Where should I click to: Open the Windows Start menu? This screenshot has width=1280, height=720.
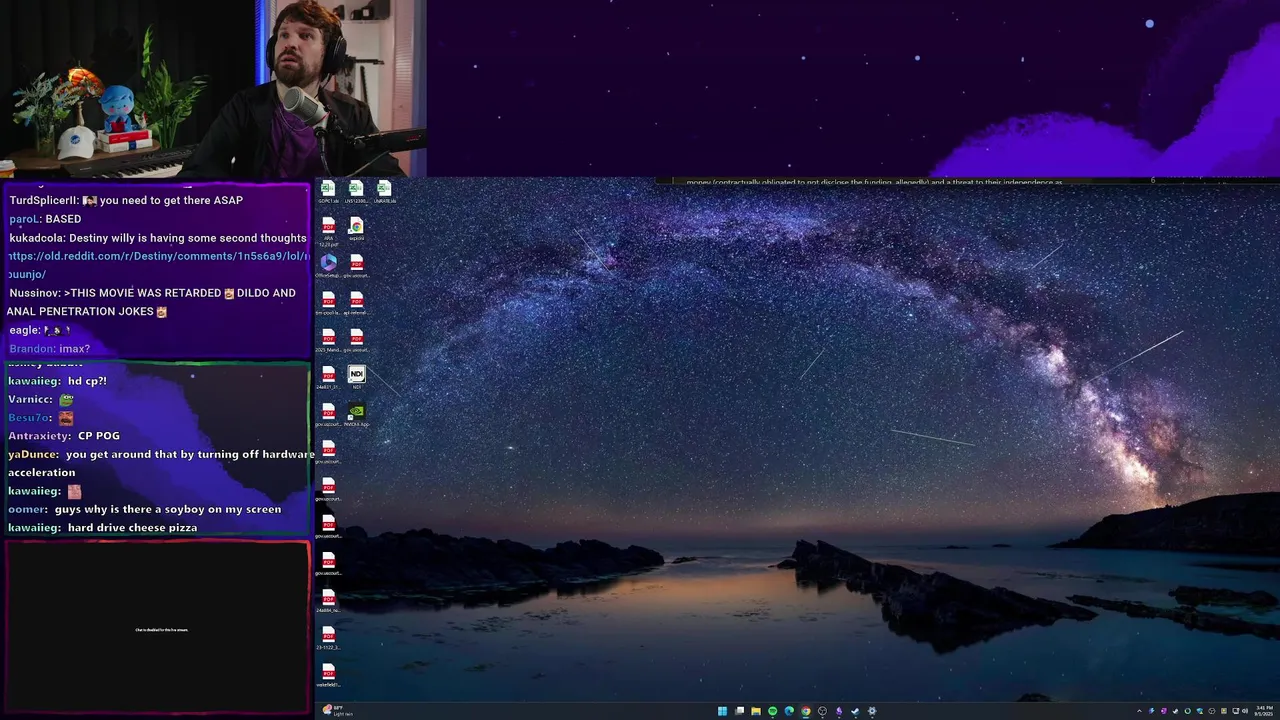click(722, 711)
